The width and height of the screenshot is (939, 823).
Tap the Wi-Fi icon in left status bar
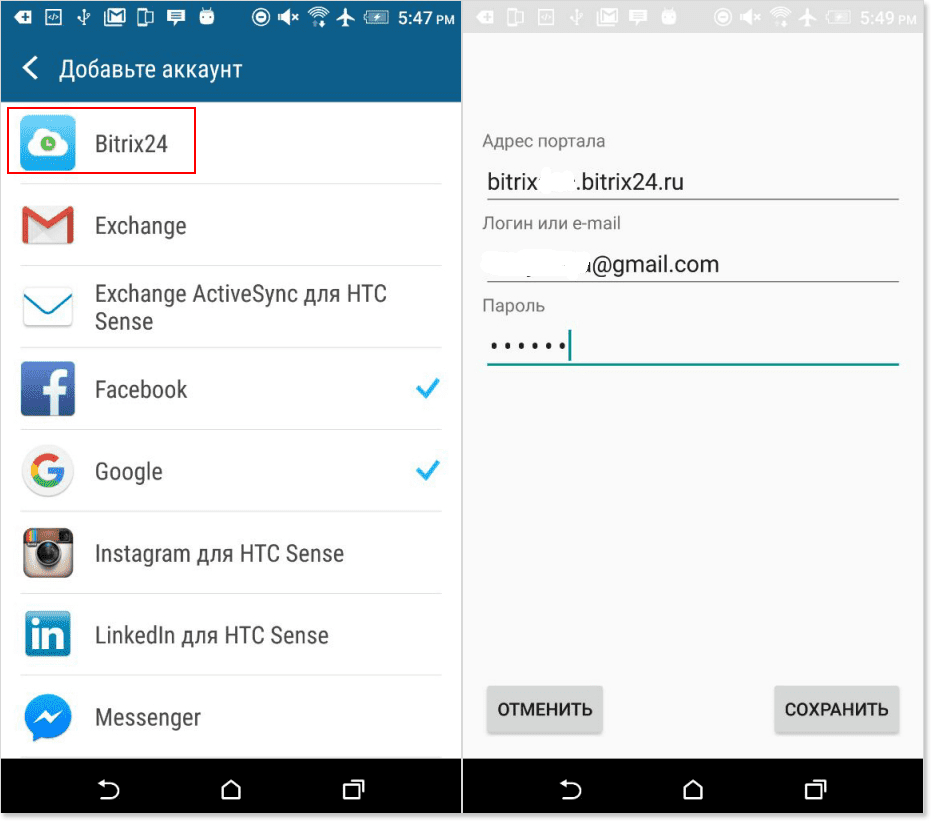318,17
